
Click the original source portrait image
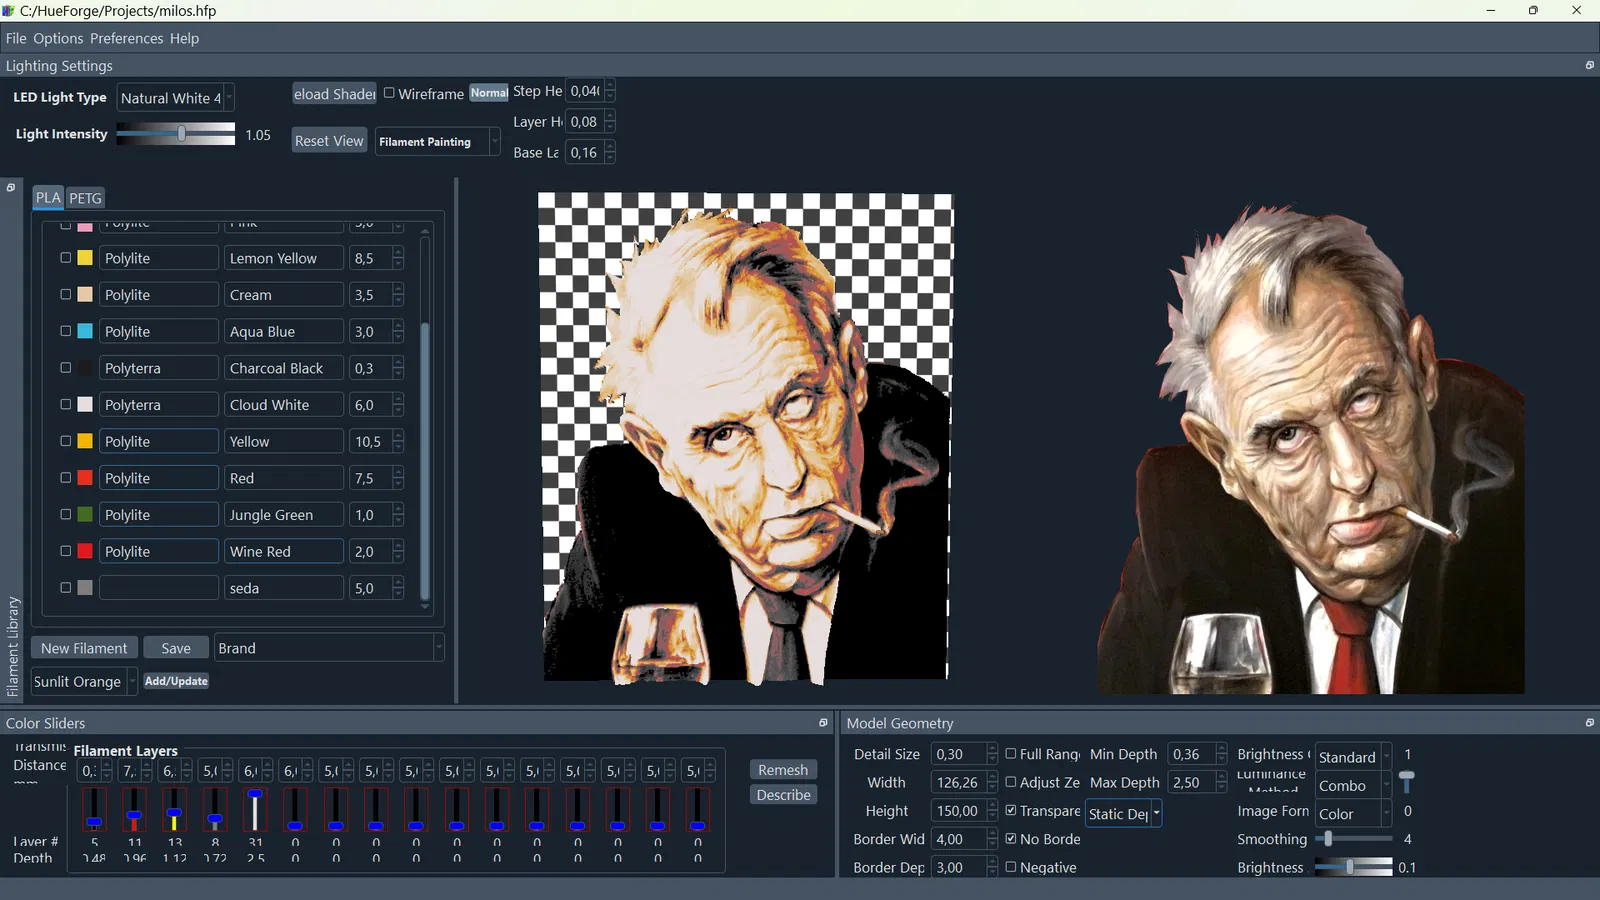click(1311, 448)
